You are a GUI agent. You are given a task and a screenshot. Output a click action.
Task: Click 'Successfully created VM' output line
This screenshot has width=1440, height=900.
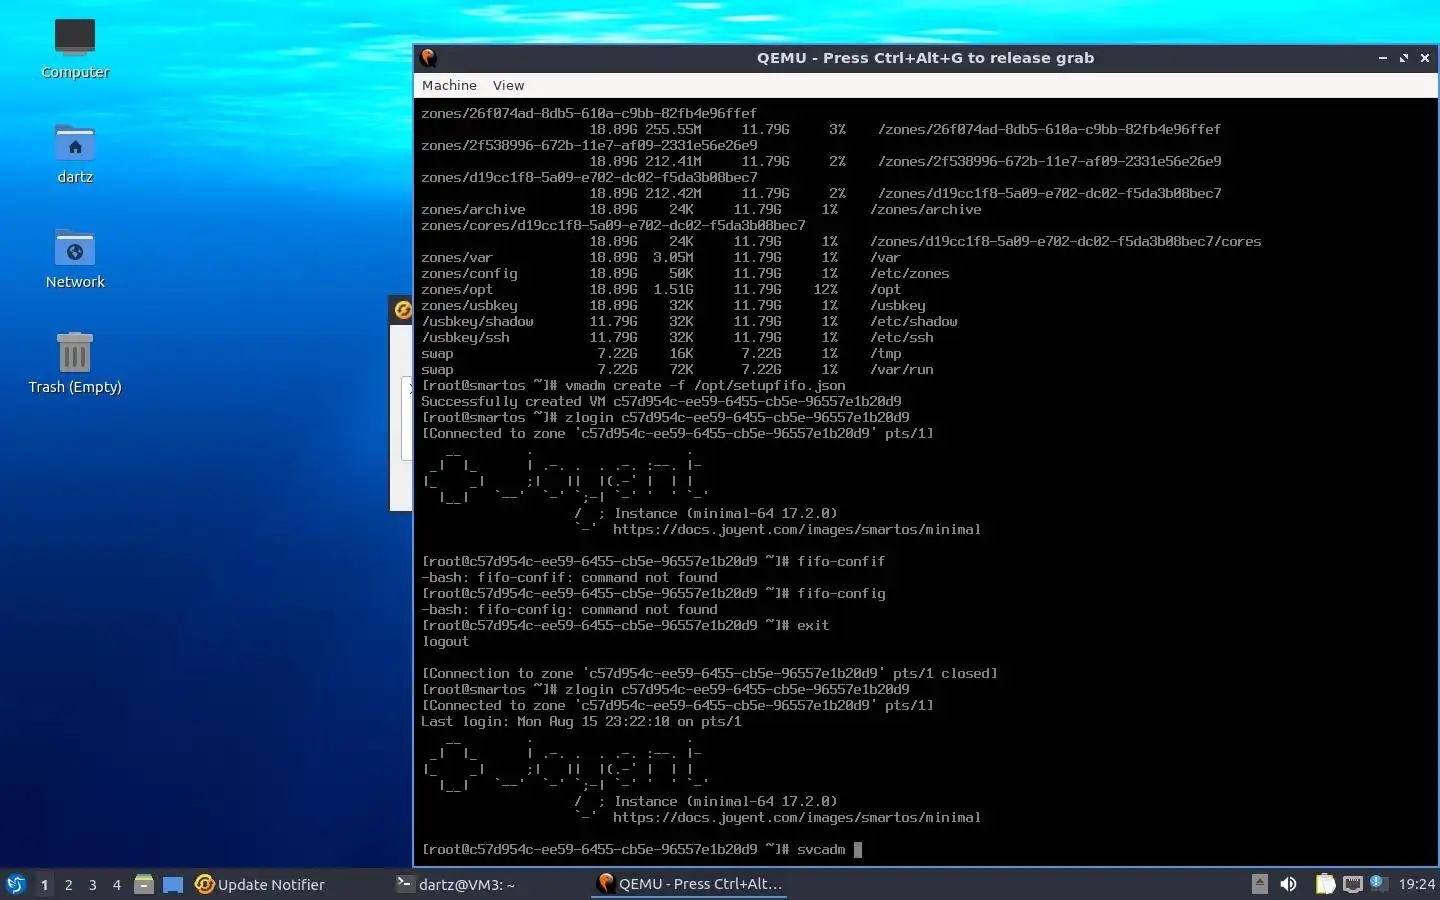point(661,401)
